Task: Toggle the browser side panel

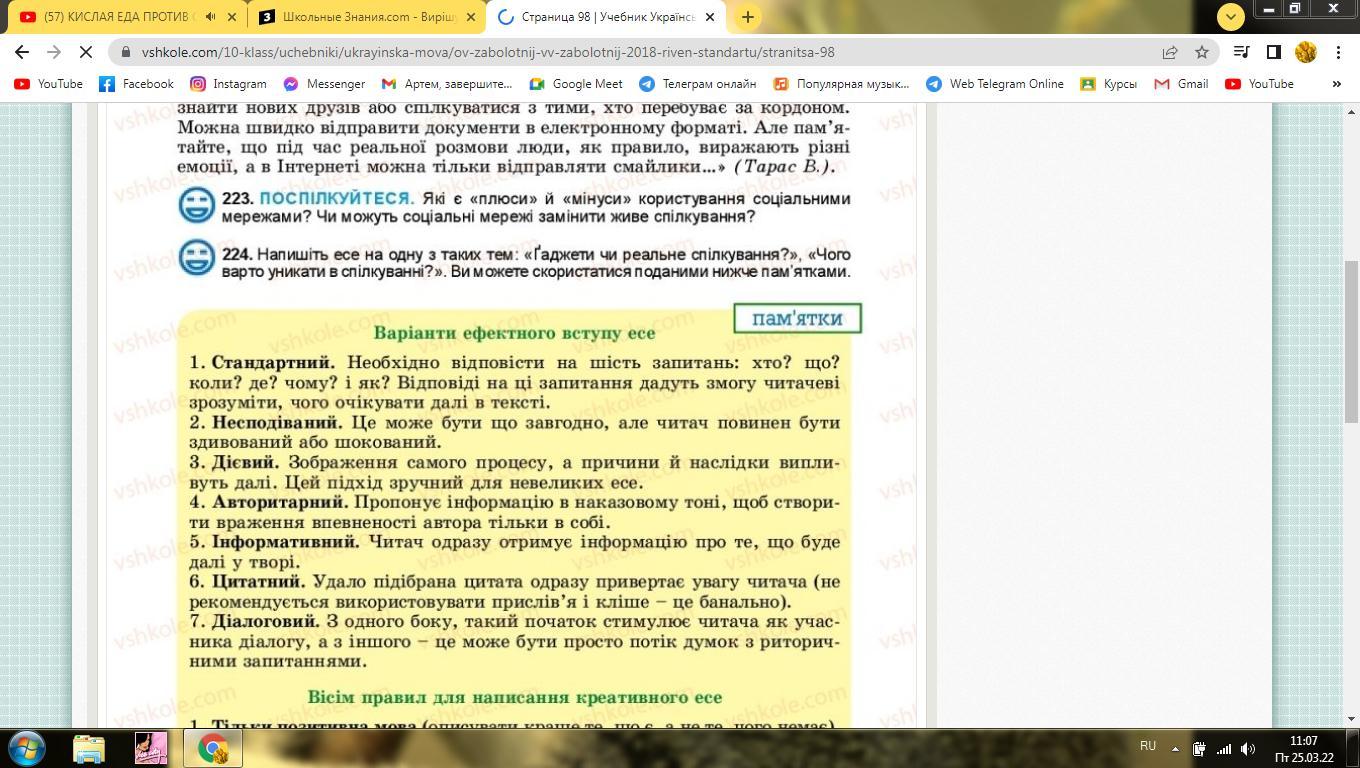Action: click(1273, 52)
